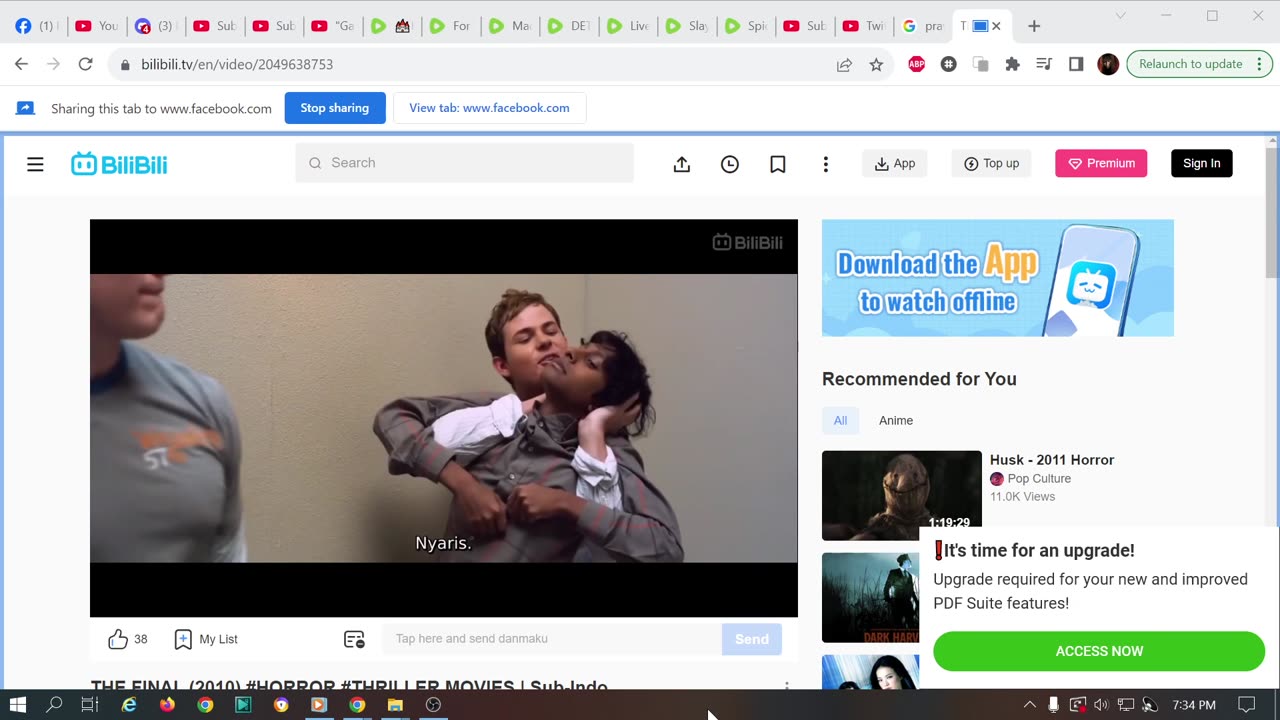Screen dimensions: 1280x720
Task: Click the Top up button
Action: [992, 164]
